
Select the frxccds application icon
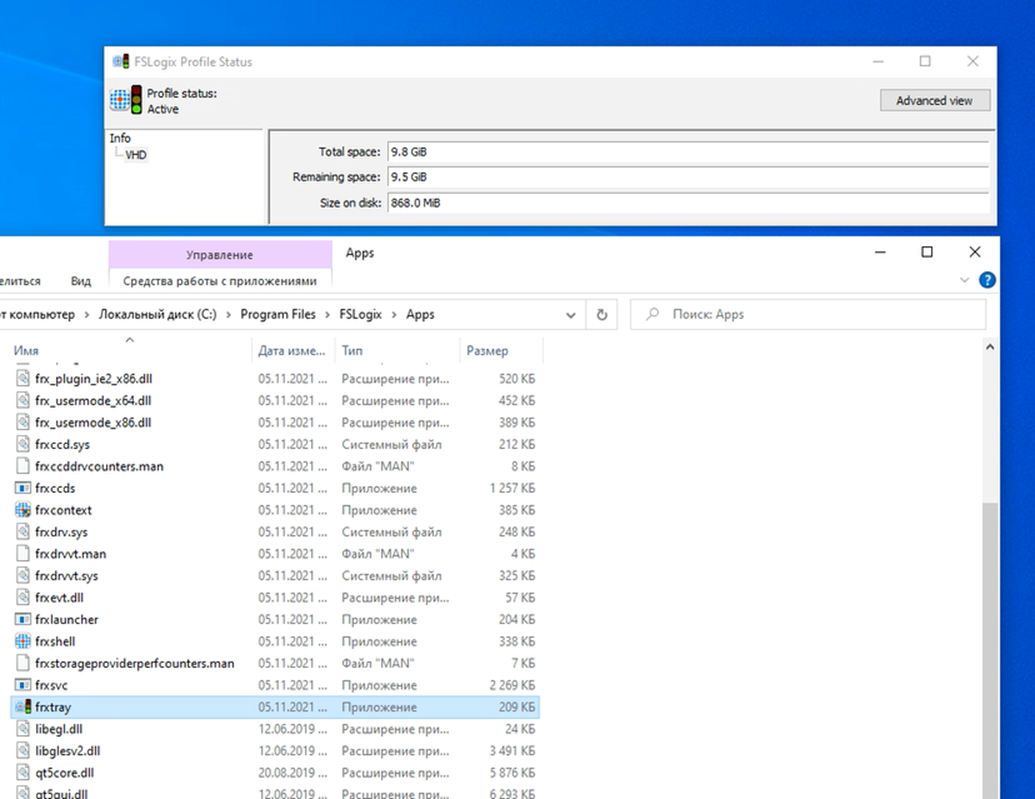[x=24, y=488]
